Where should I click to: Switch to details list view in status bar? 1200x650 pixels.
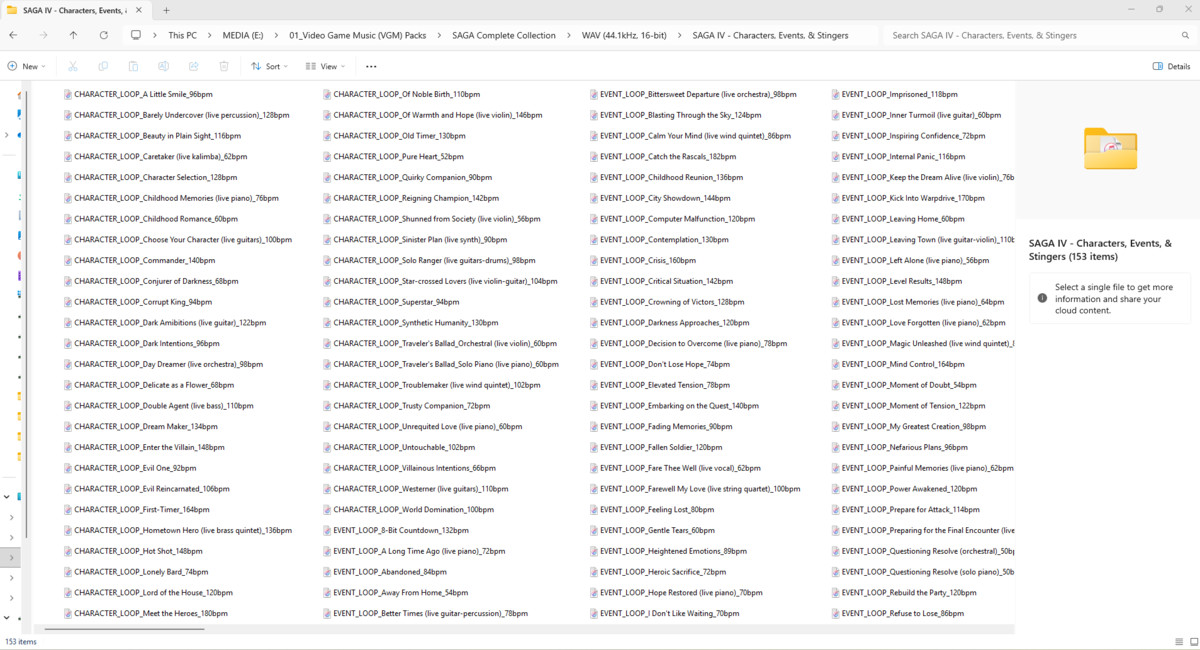click(1179, 642)
